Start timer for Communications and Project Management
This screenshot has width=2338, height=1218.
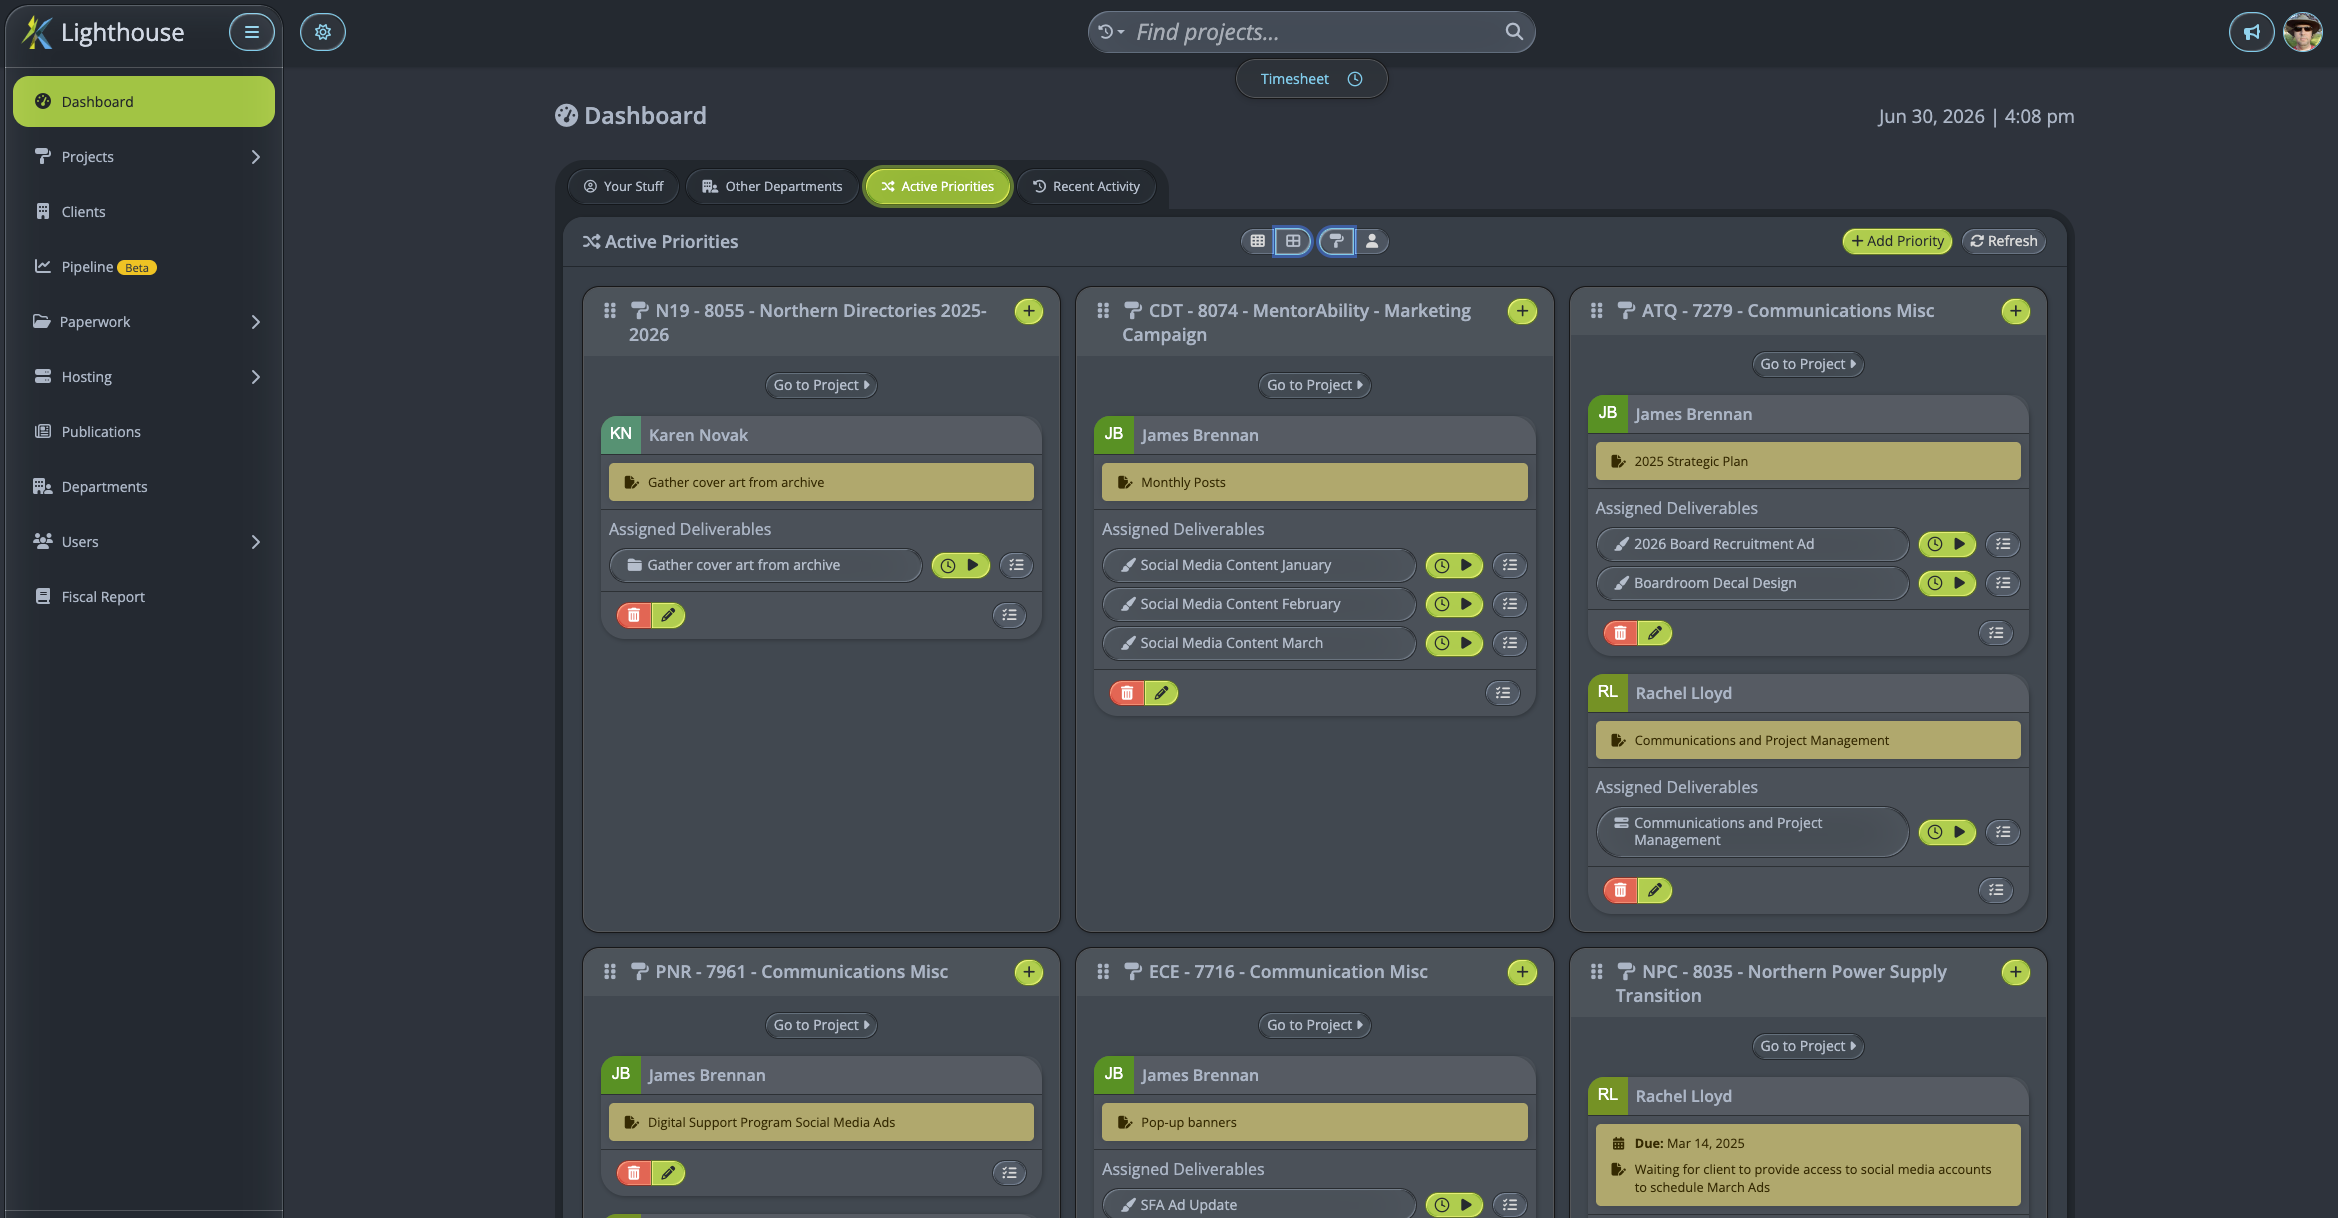click(x=1947, y=832)
